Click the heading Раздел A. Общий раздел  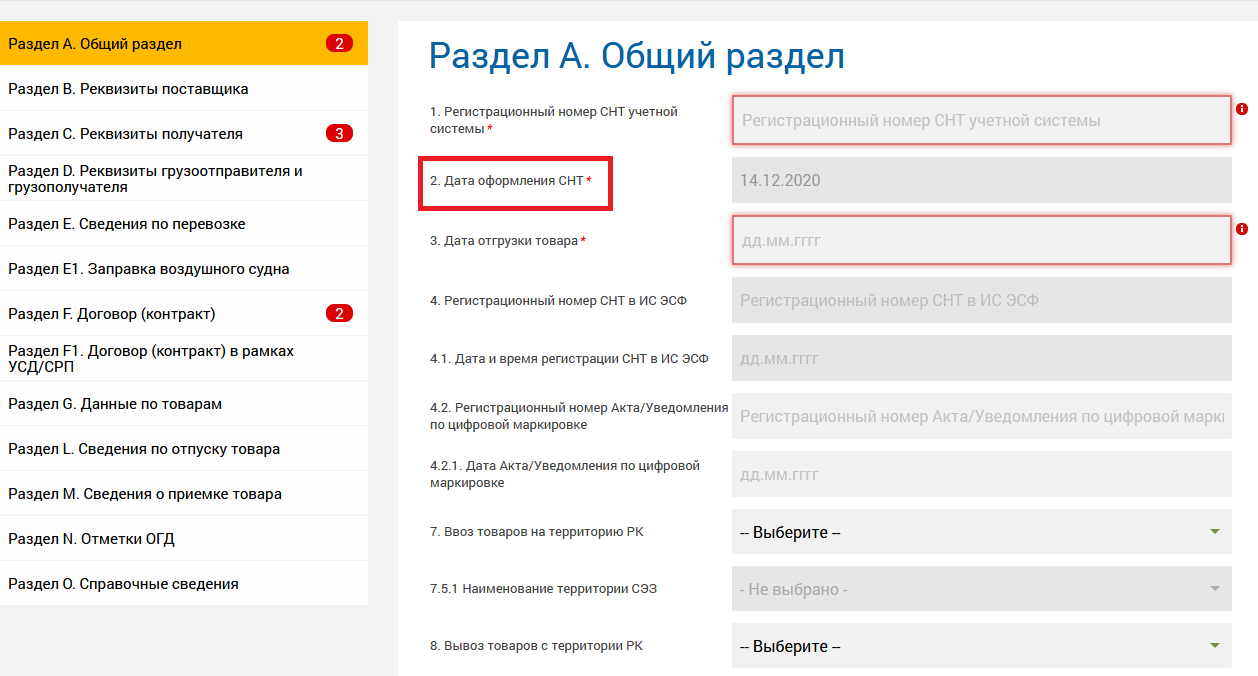pyautogui.click(x=637, y=56)
